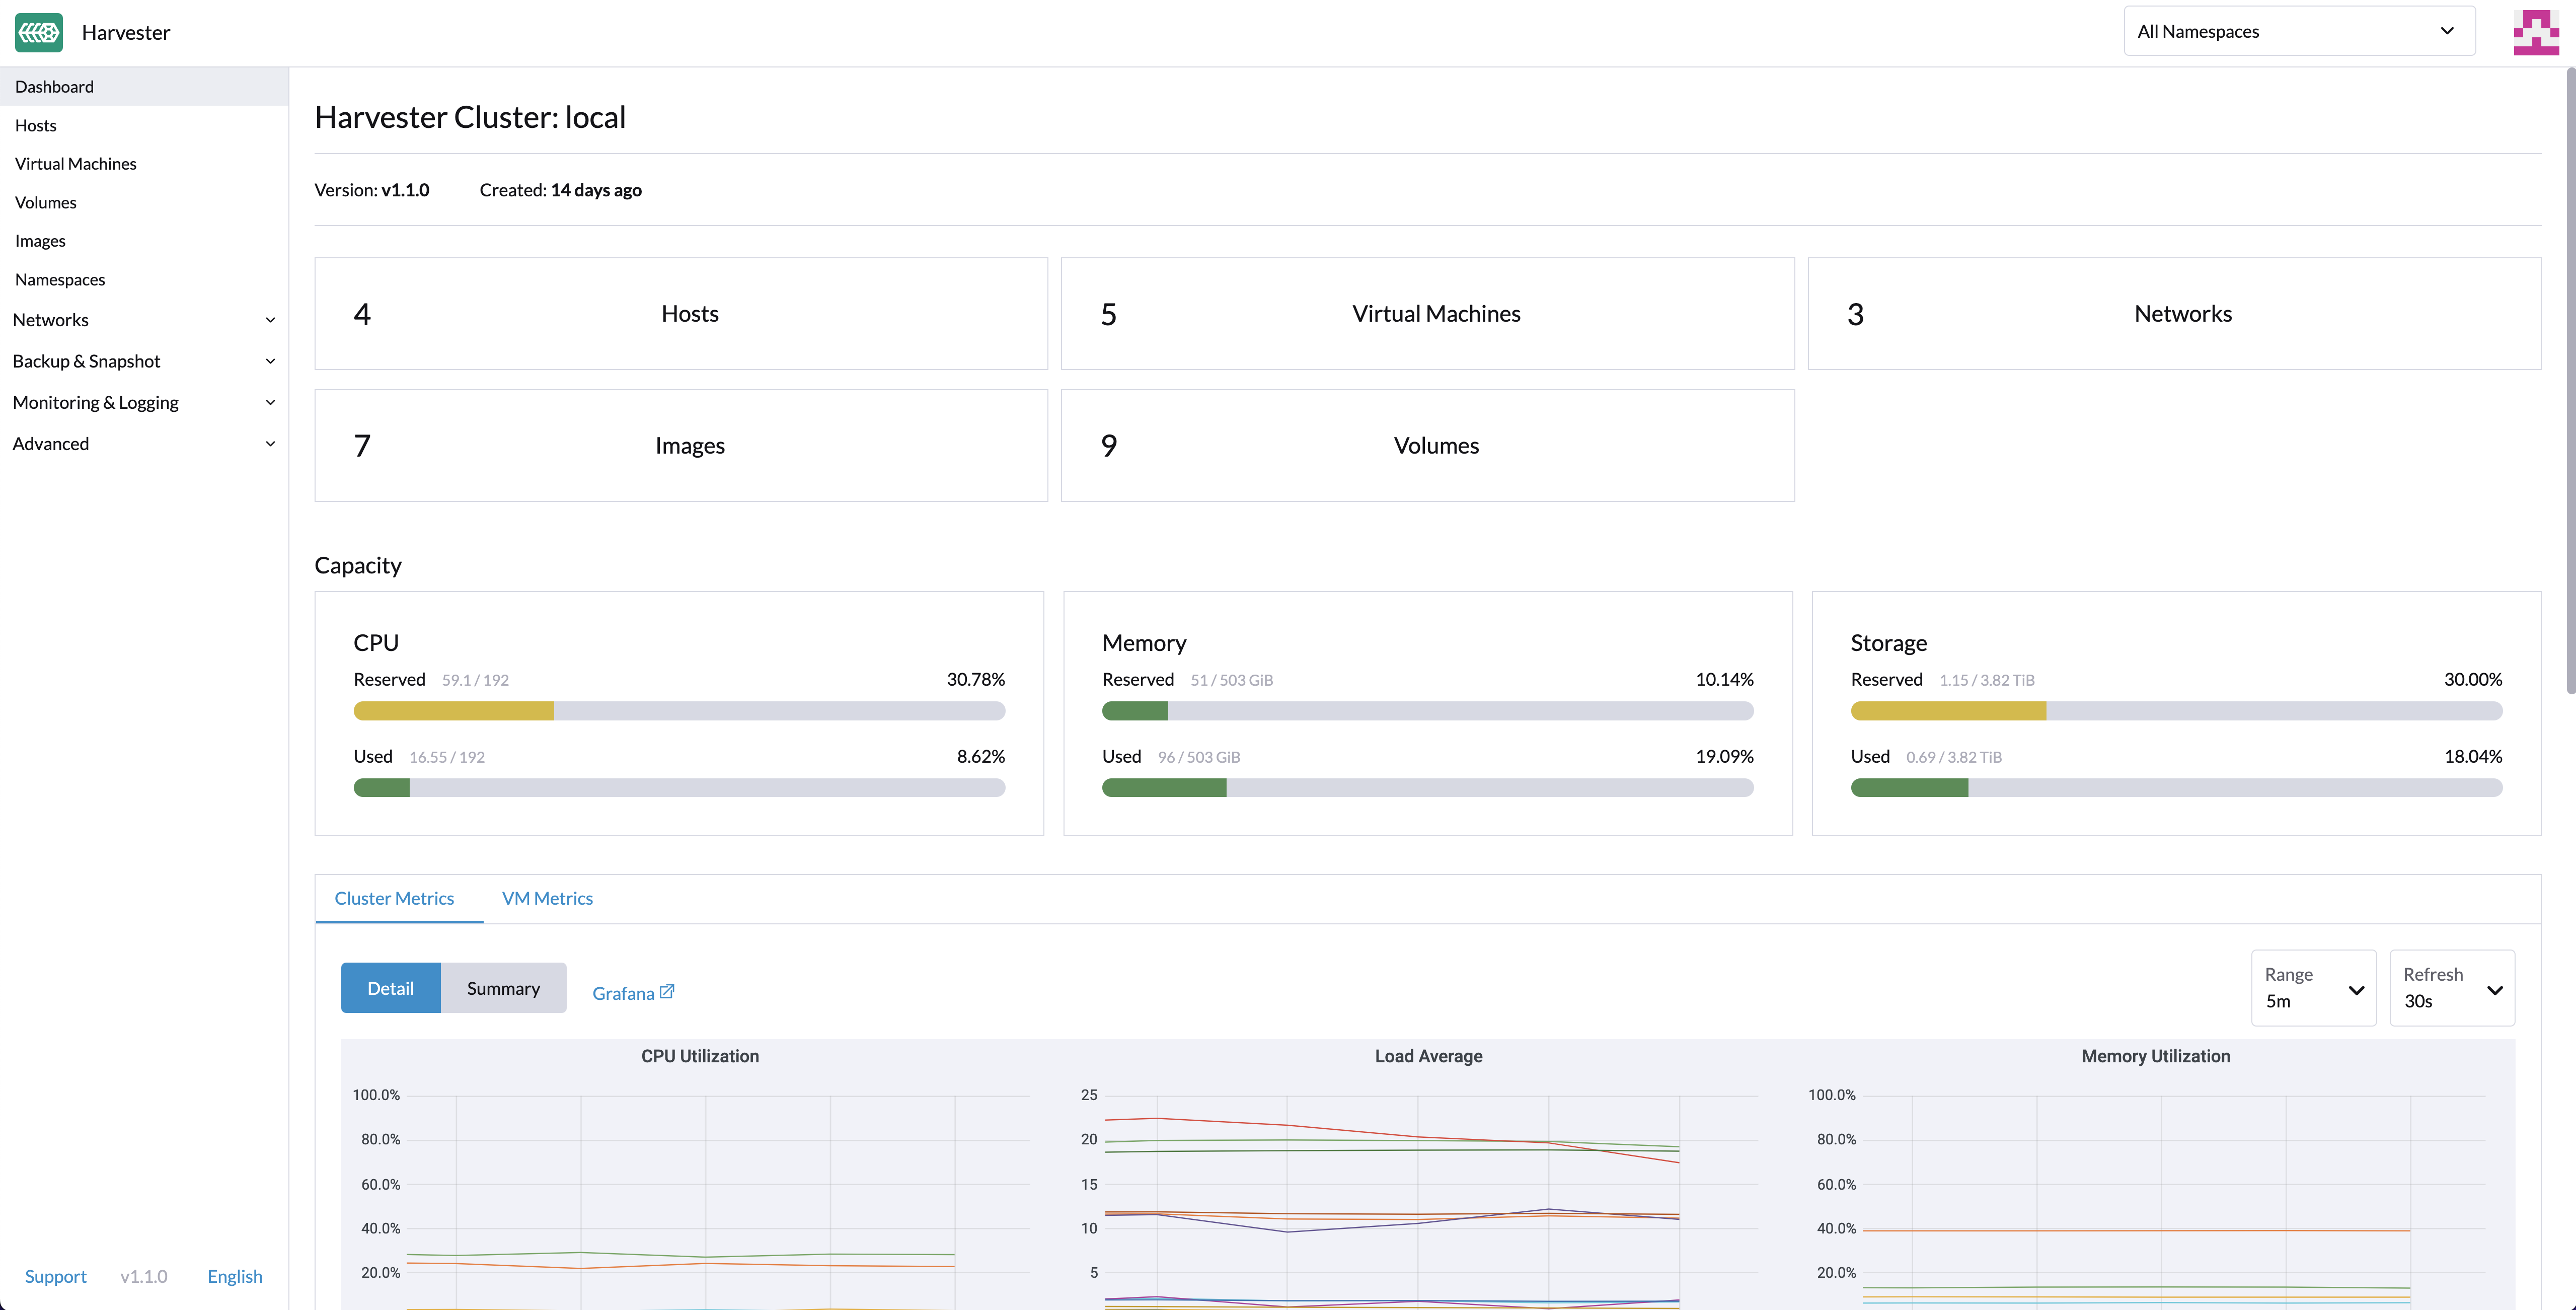The height and width of the screenshot is (1310, 2576).
Task: Click the Harvester logo icon
Action: click(x=39, y=32)
